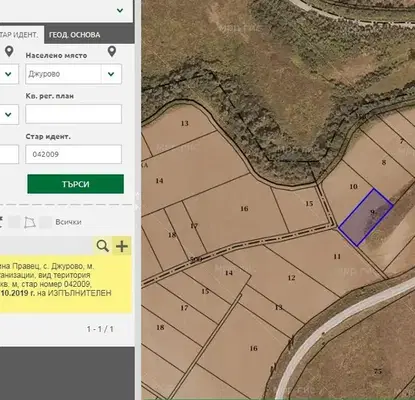
Task: Click the location pin beside Населено място
Action: pyautogui.click(x=112, y=52)
